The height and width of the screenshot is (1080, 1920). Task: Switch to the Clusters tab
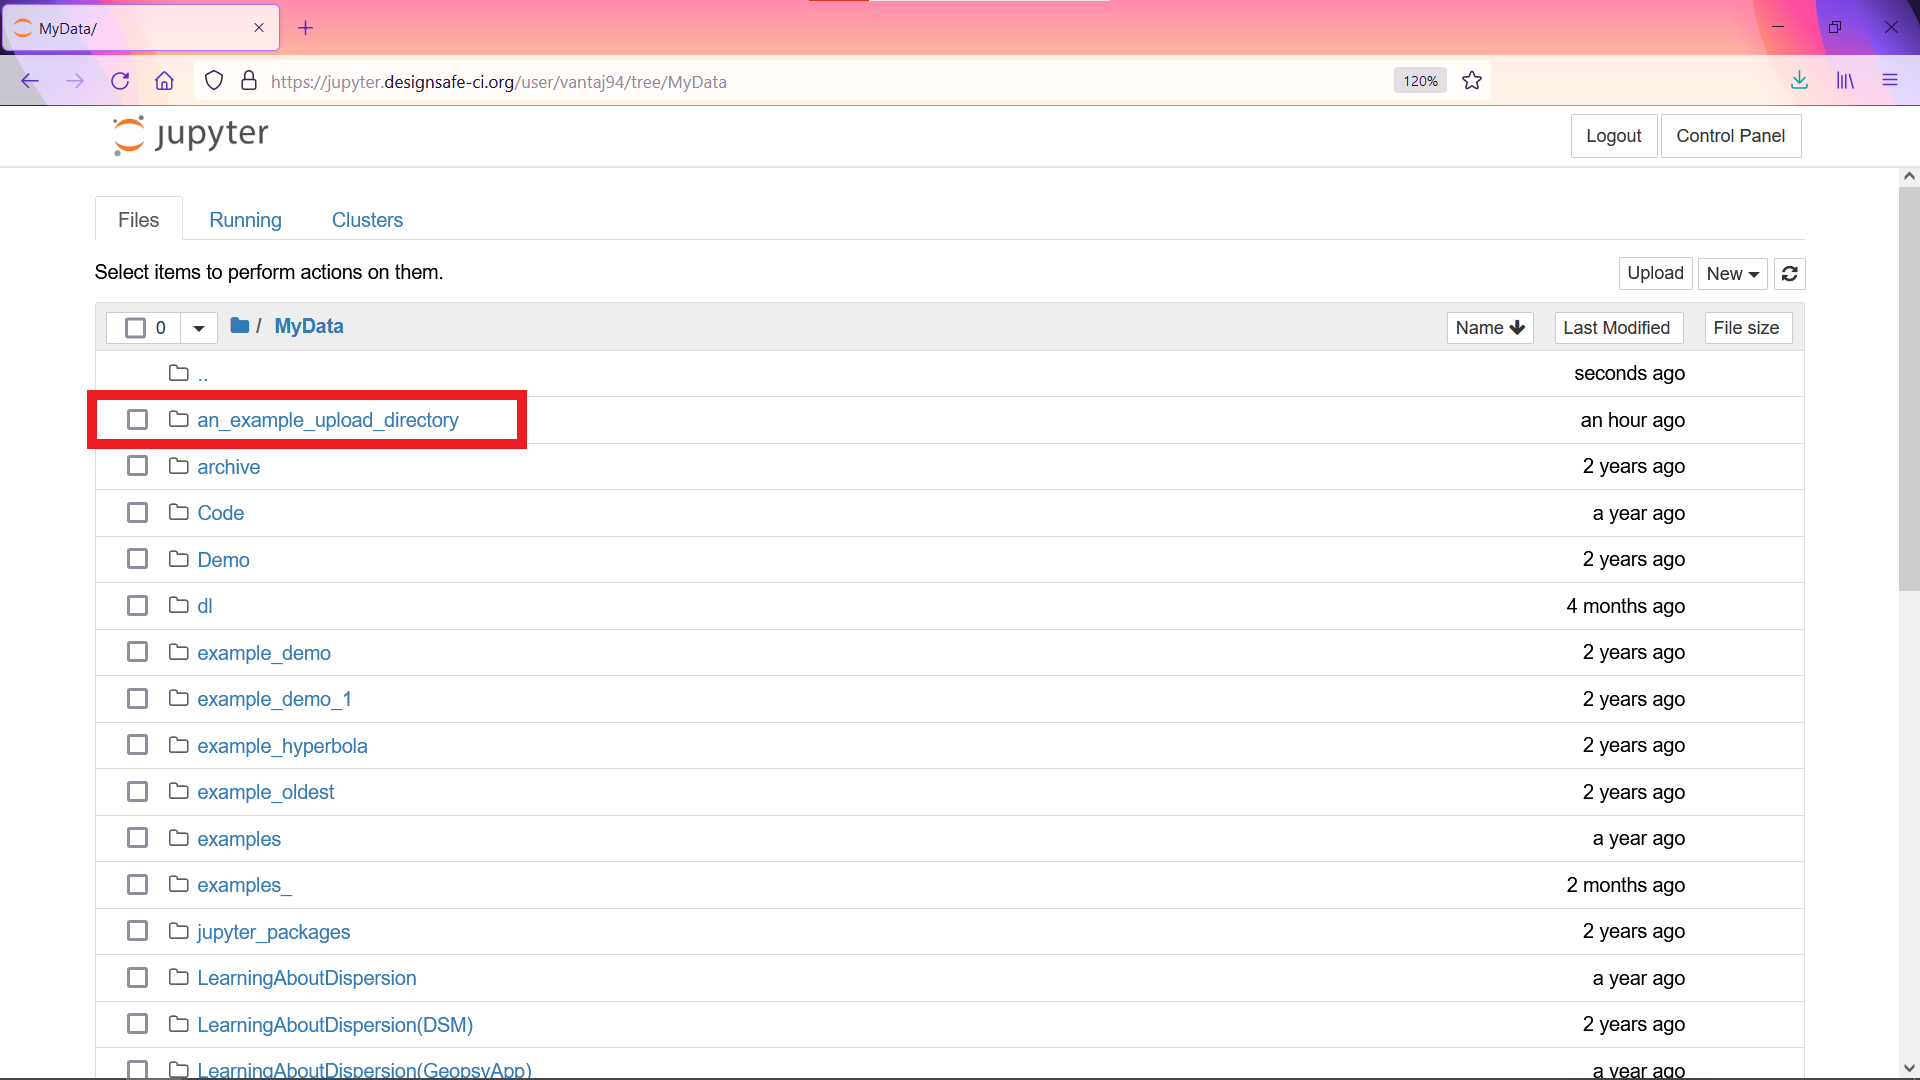click(367, 219)
